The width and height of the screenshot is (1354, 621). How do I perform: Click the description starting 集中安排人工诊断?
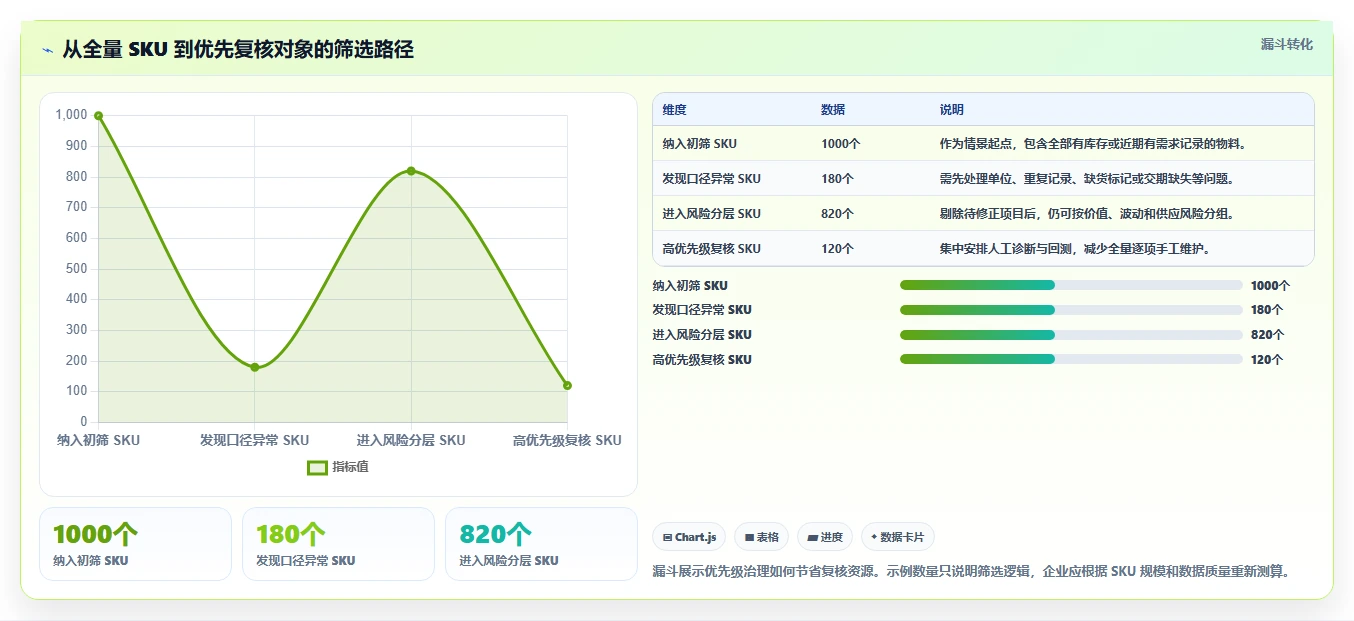pyautogui.click(x=1078, y=249)
